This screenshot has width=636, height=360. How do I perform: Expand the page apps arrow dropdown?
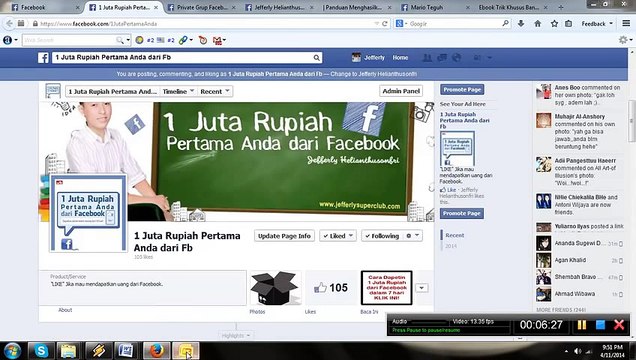pyautogui.click(x=422, y=288)
